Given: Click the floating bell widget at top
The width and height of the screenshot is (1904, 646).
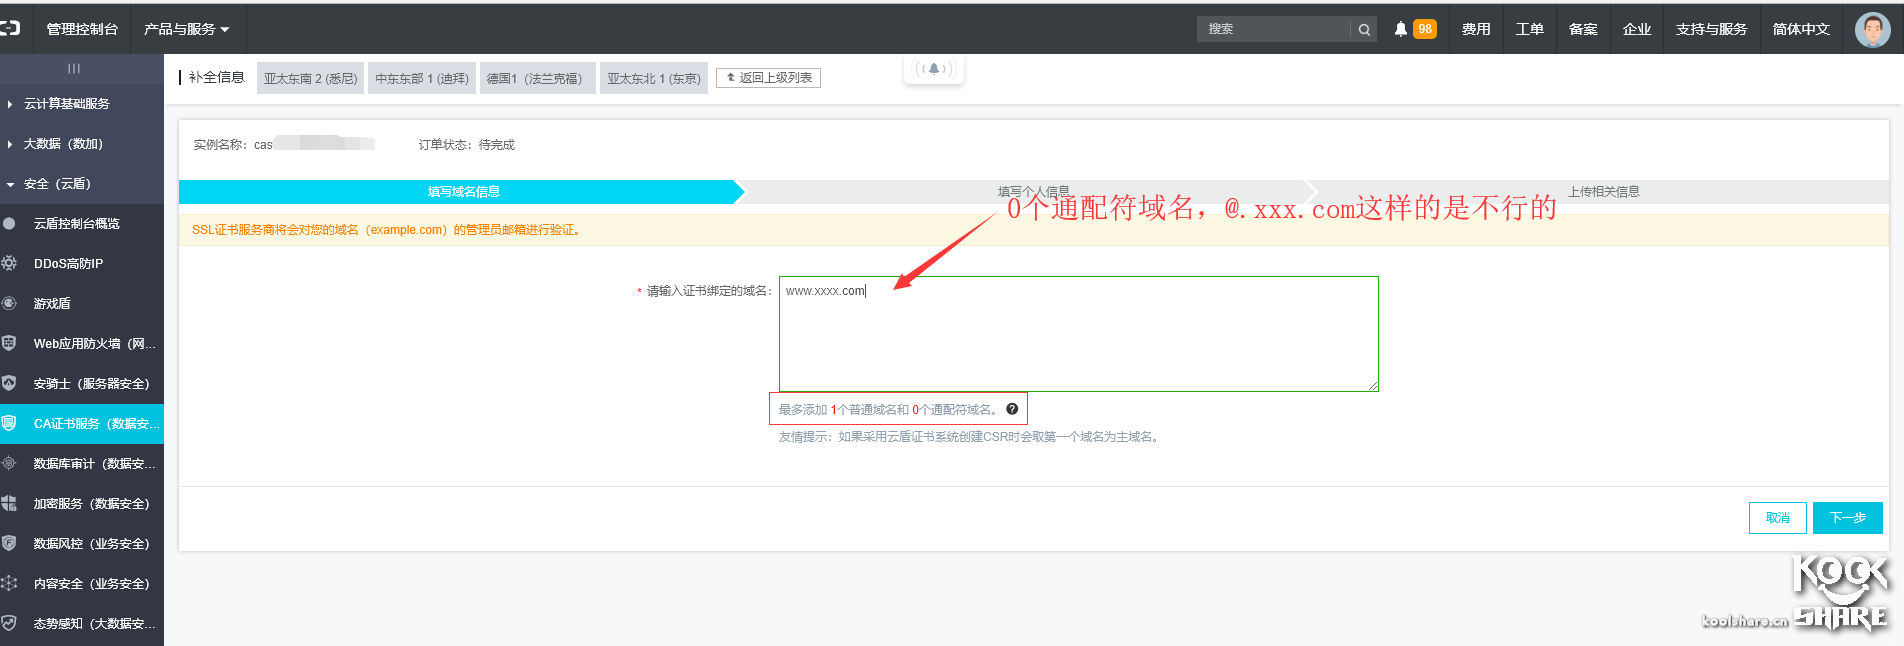Looking at the screenshot, I should [934, 69].
